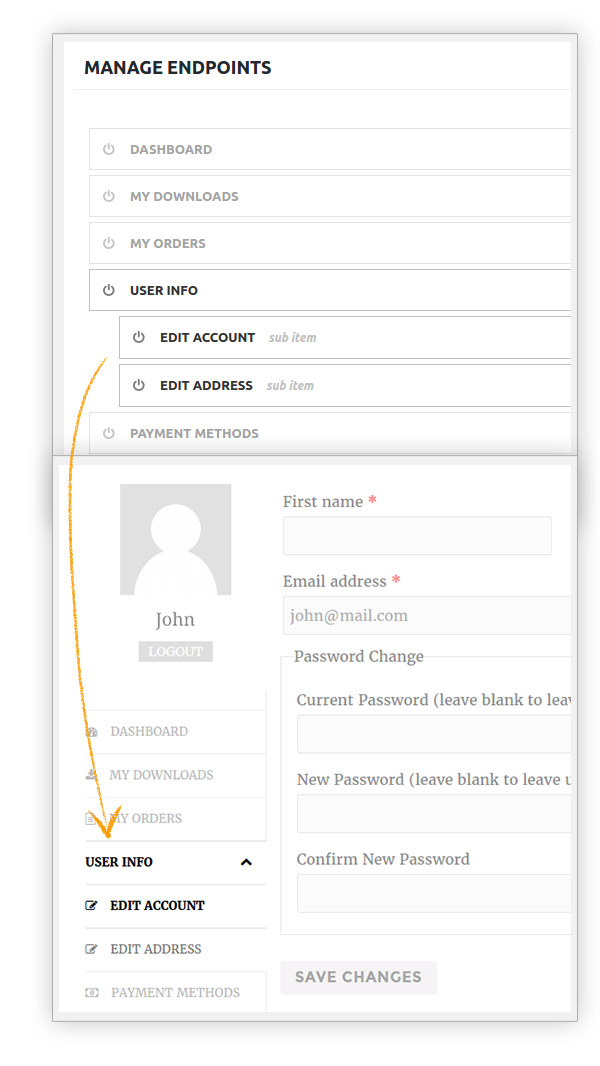600x1066 pixels.
Task: Click the My Downloads download icon
Action: pos(91,774)
